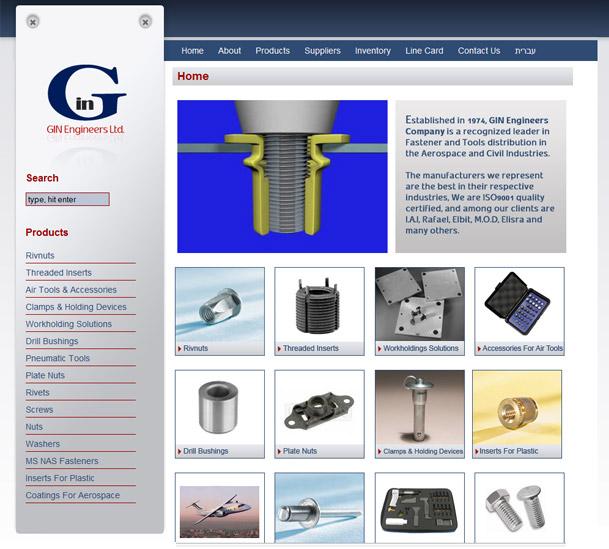The width and height of the screenshot is (609, 549).
Task: Go to the Contact Us page
Action: click(479, 51)
